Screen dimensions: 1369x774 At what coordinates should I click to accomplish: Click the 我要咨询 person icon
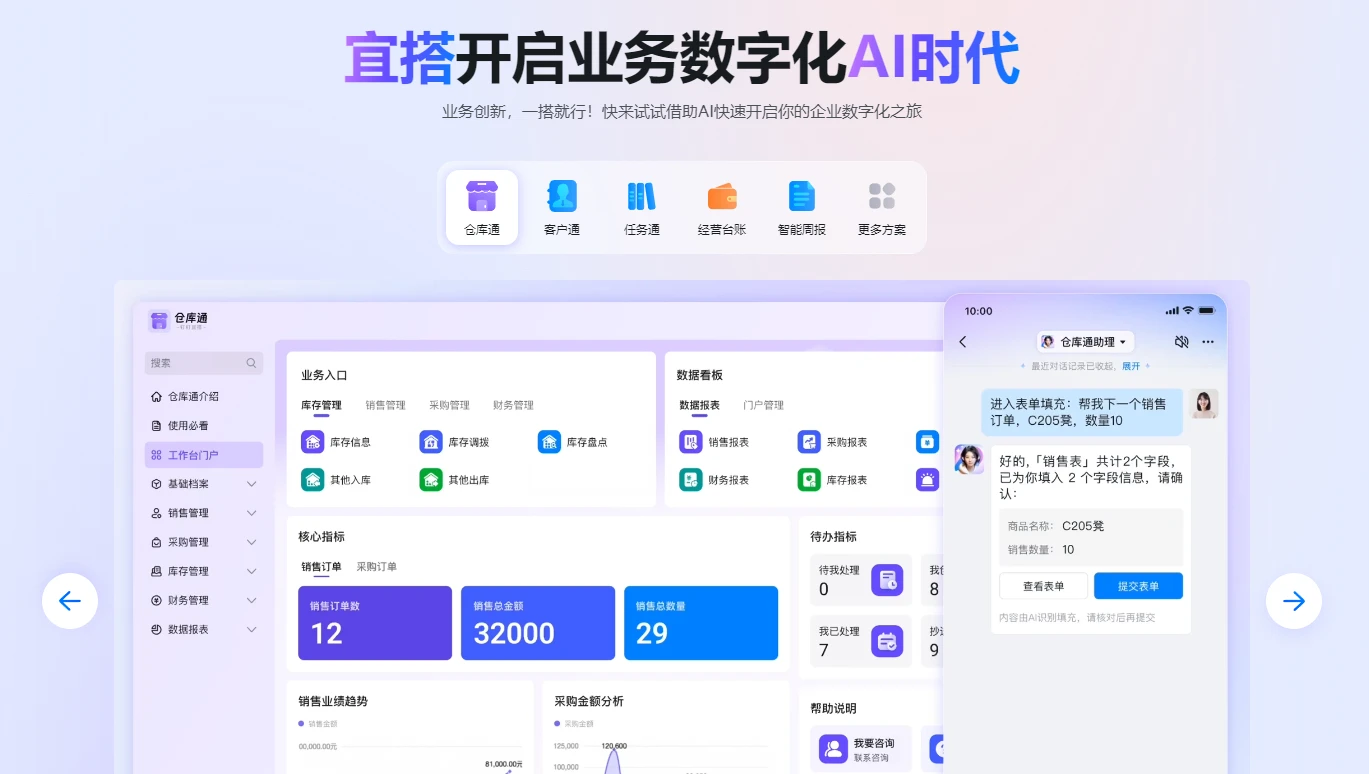[x=833, y=749]
